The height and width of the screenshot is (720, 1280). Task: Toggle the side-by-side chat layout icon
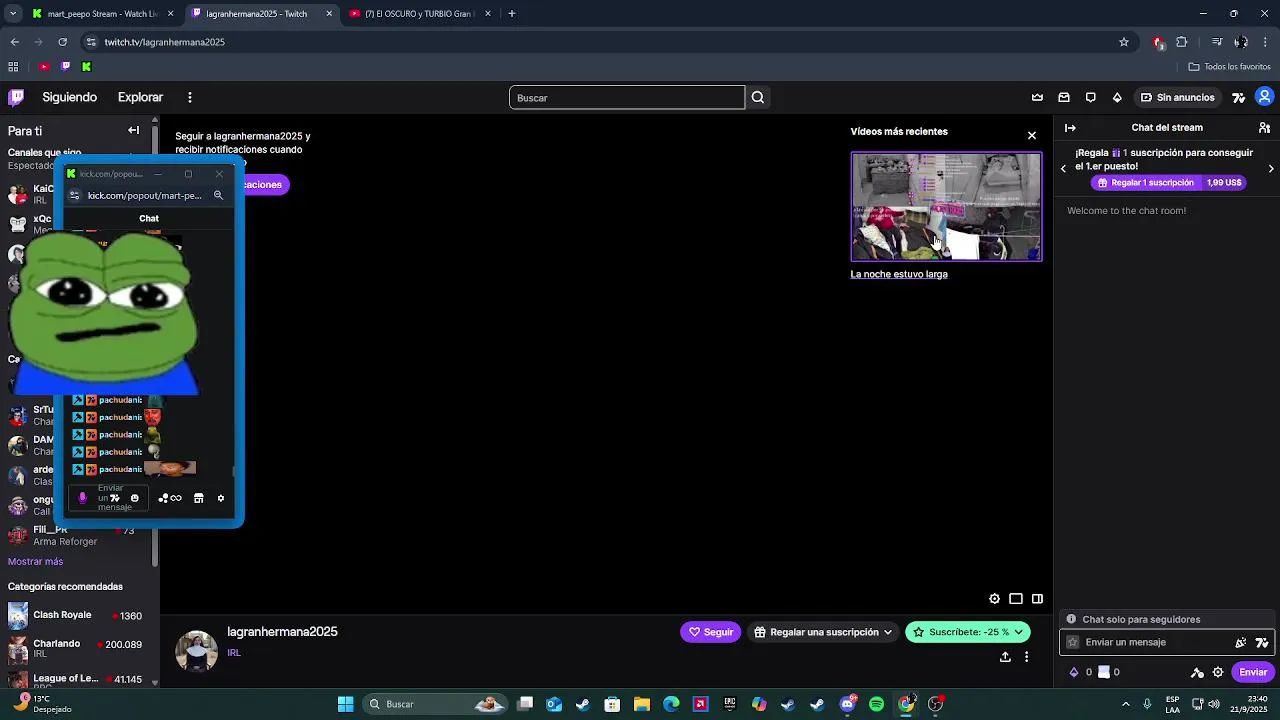click(x=1037, y=599)
